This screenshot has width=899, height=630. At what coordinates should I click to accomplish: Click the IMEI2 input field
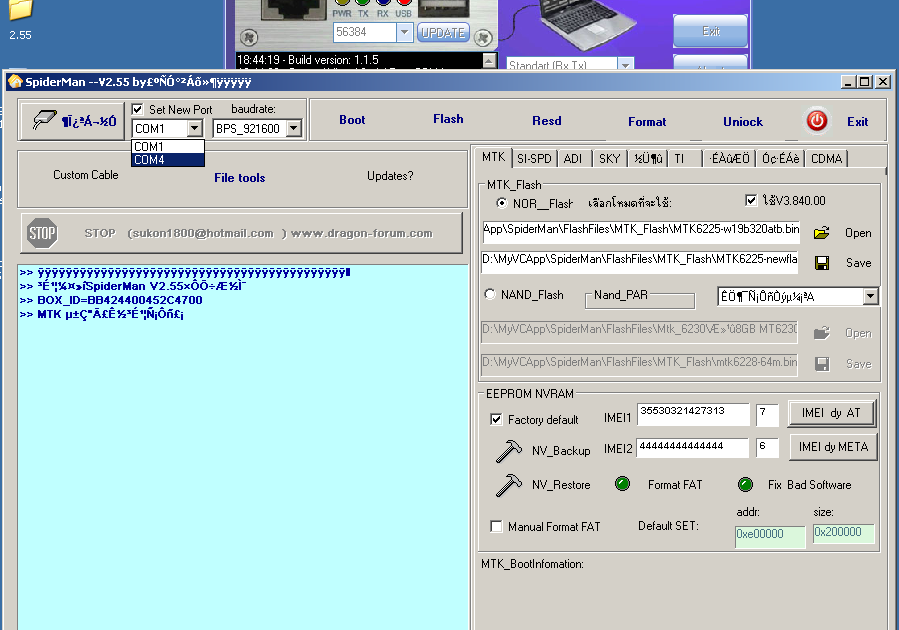(x=693, y=448)
